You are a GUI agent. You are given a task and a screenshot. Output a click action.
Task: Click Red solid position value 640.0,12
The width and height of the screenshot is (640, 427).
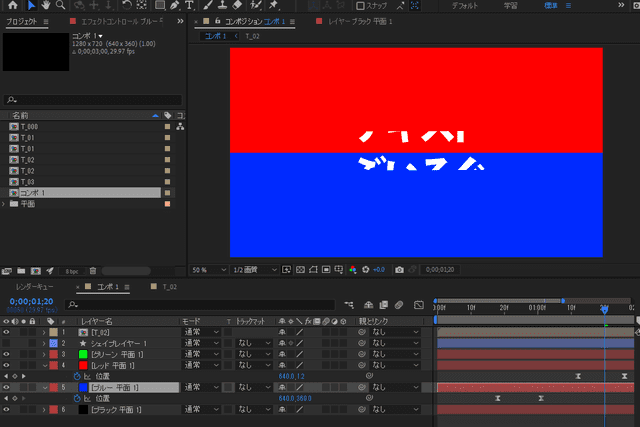coord(291,376)
